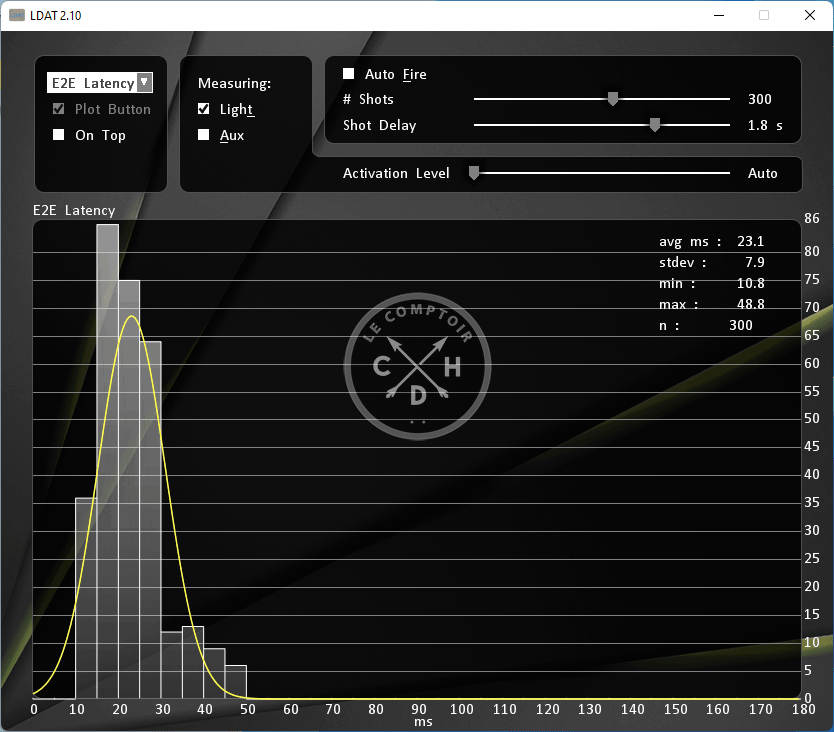Open the E2E Latency mode dropdown

(144, 83)
